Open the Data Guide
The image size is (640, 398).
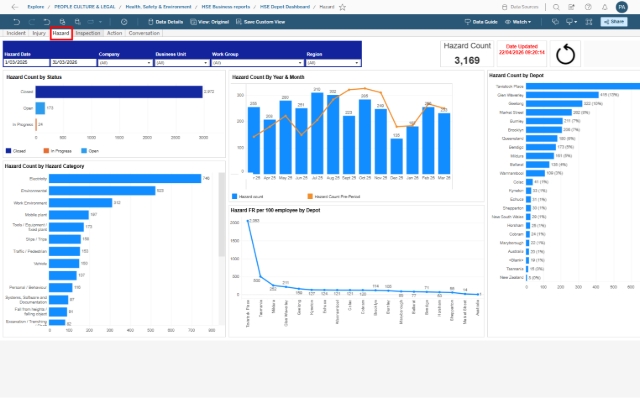point(481,22)
